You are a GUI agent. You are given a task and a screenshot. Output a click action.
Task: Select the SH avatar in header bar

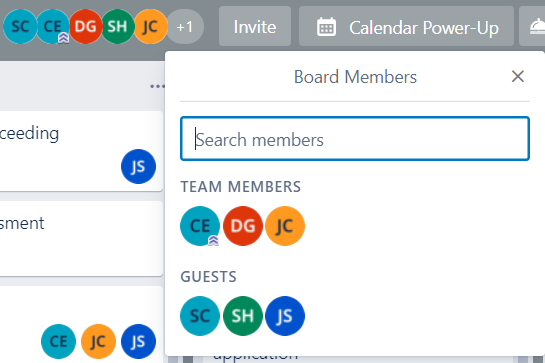118,27
